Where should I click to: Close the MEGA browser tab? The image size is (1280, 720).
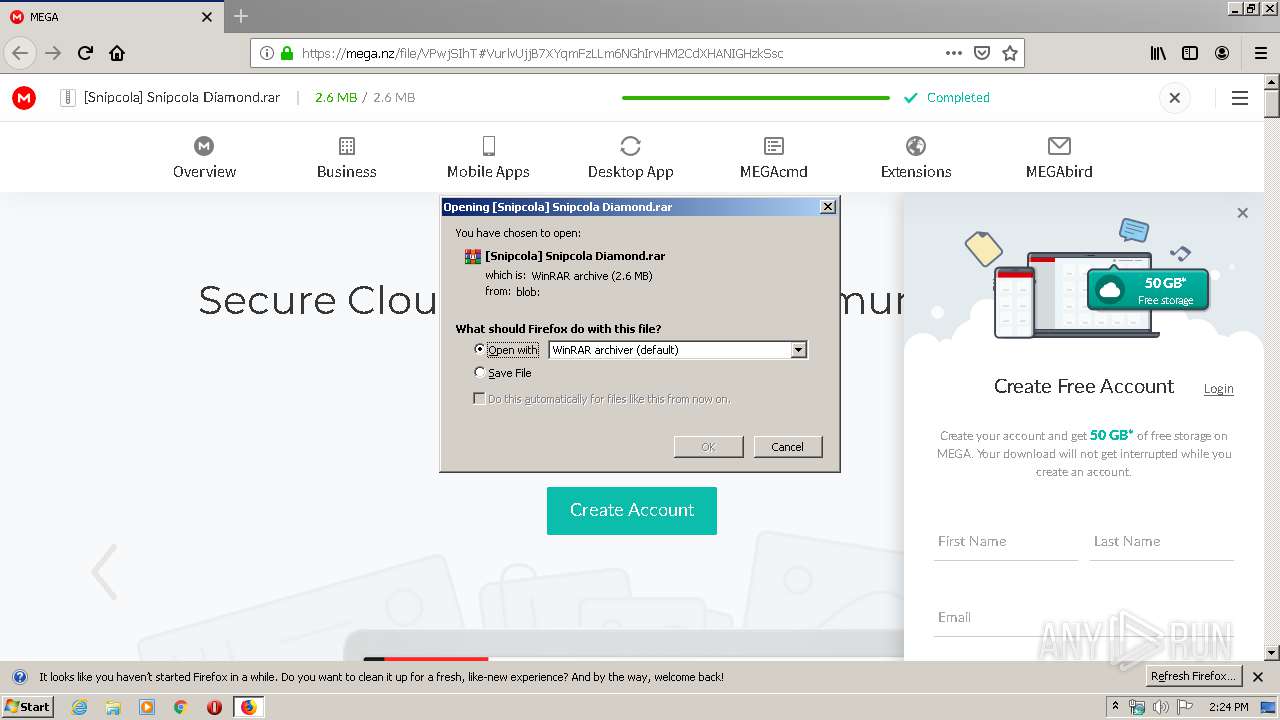[x=207, y=17]
